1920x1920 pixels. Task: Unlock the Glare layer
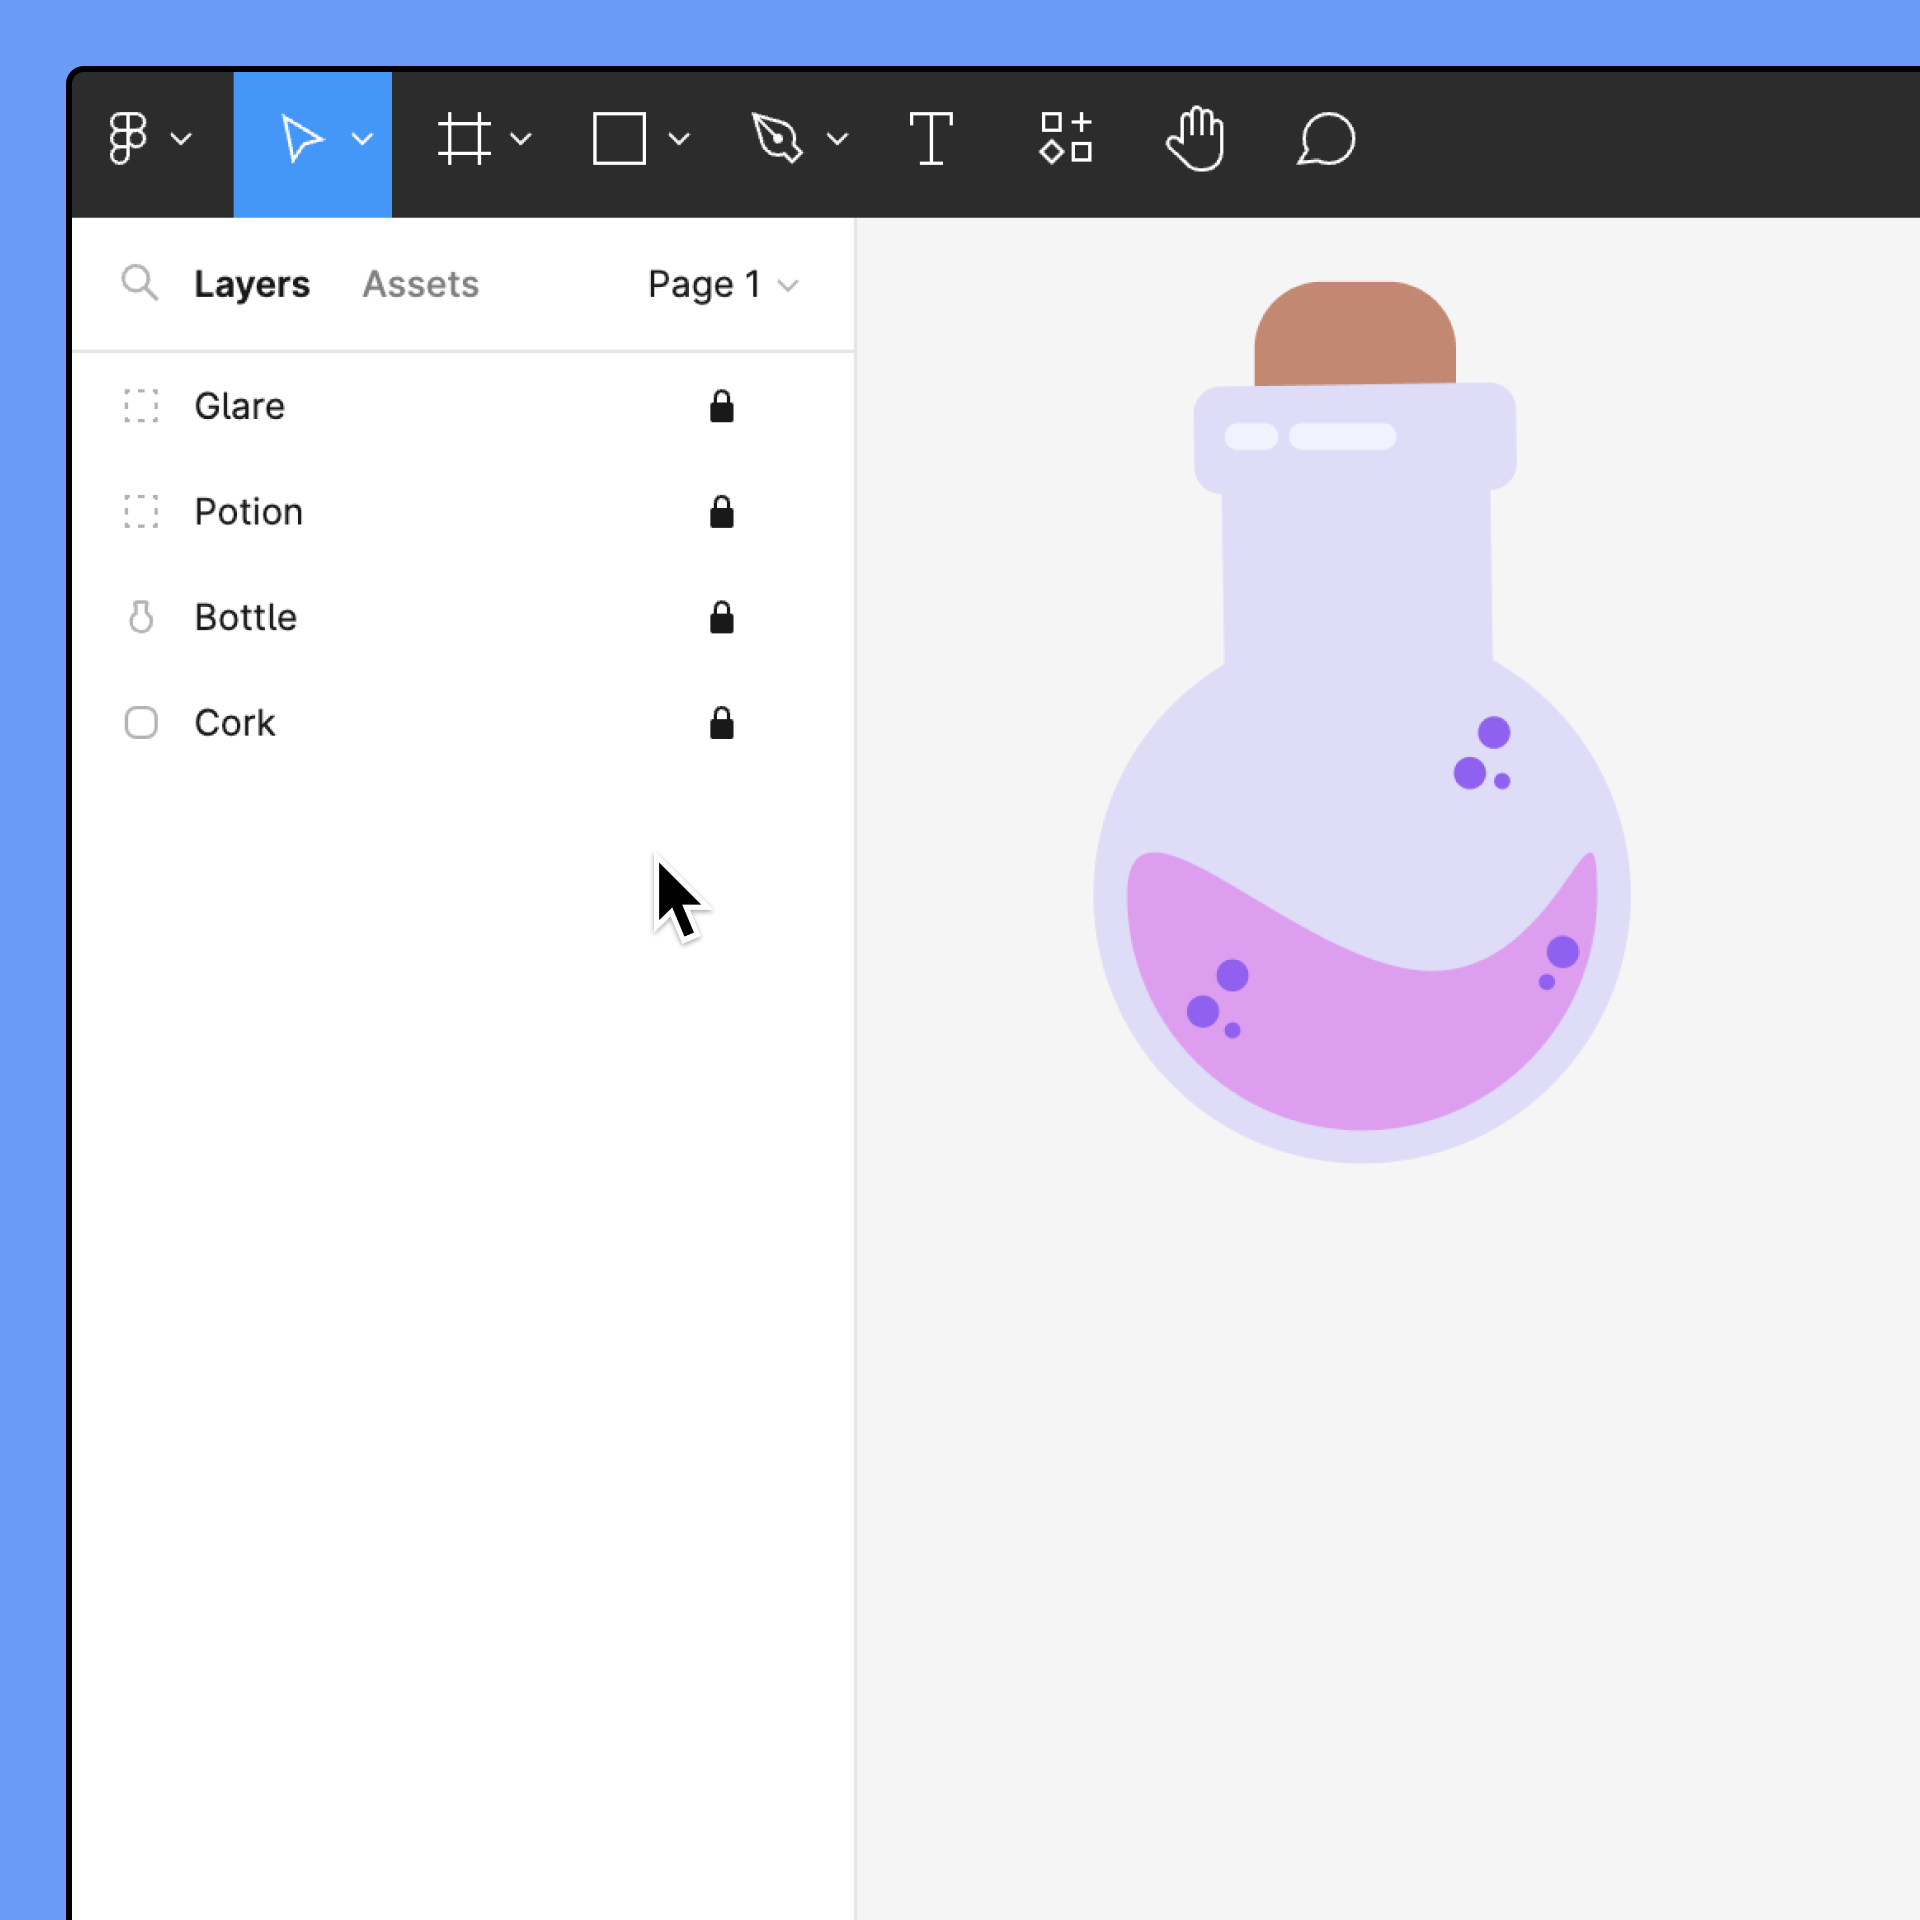coord(721,406)
